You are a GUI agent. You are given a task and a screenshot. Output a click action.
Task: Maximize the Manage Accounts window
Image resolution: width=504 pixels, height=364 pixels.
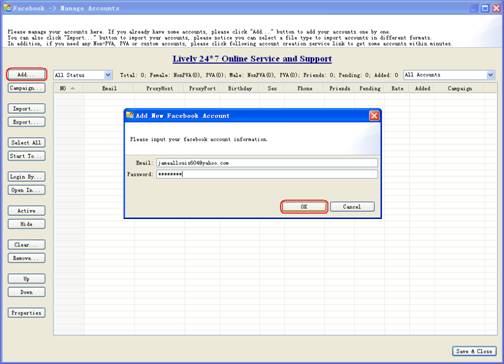point(485,8)
